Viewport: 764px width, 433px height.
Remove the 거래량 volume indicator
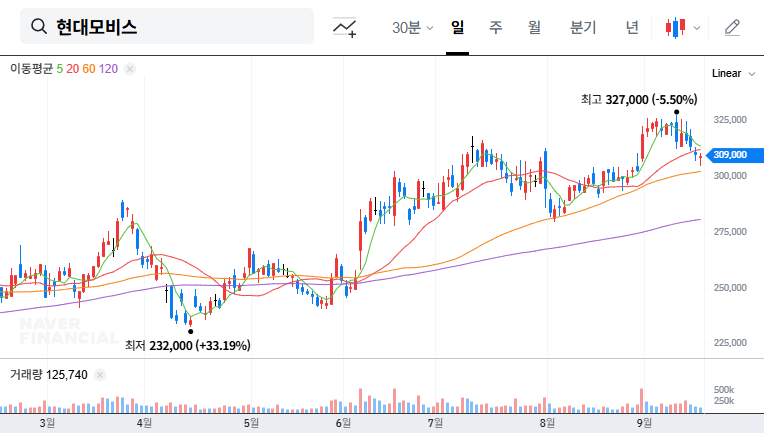tap(100, 375)
